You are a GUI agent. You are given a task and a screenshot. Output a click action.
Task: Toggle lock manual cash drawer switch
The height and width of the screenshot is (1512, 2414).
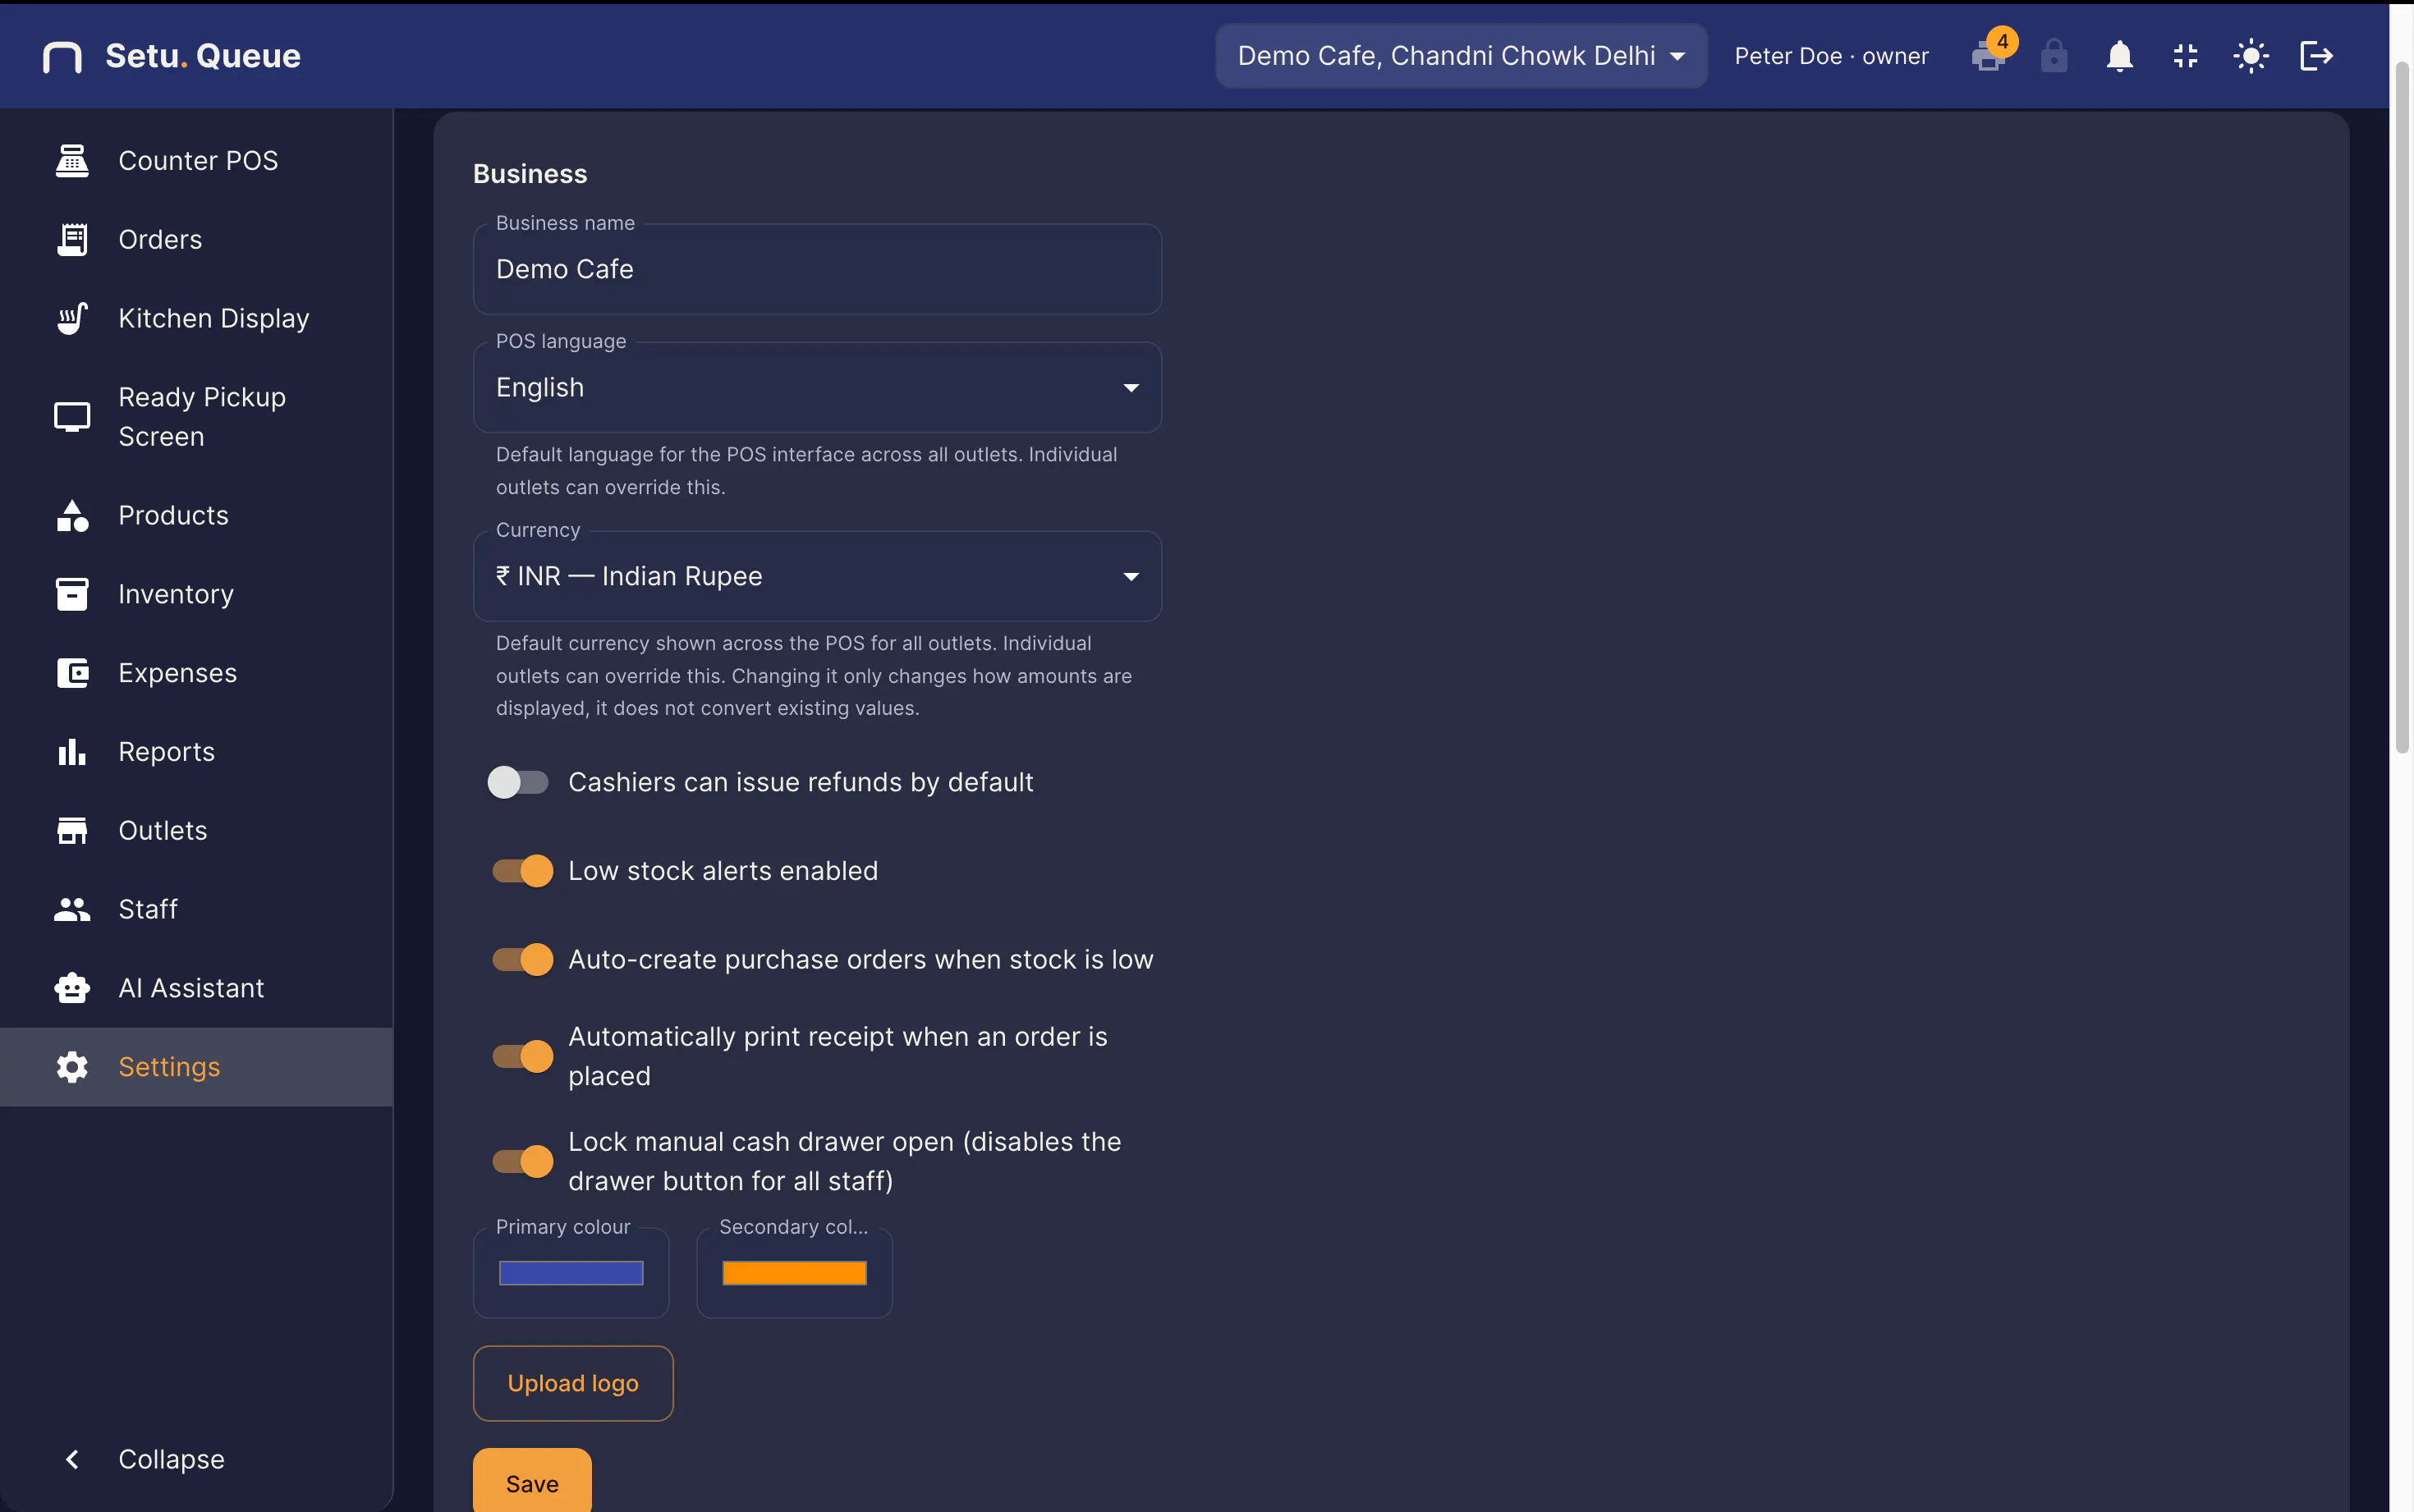522,1162
